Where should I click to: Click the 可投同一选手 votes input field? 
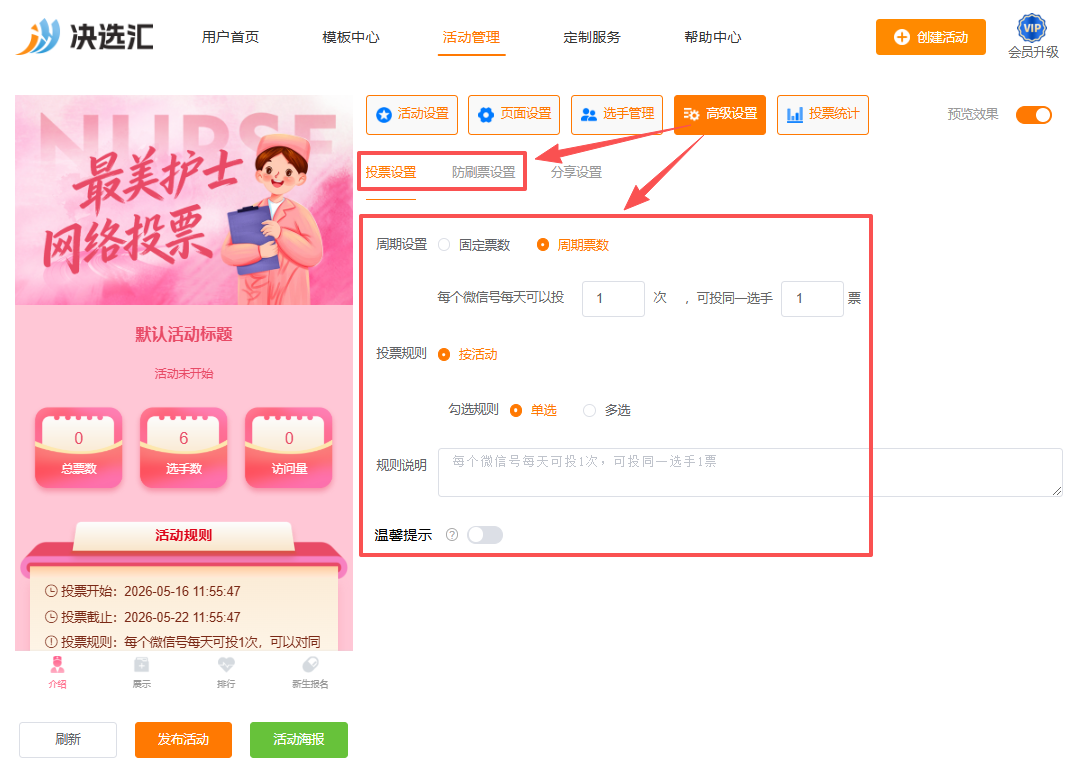point(812,298)
